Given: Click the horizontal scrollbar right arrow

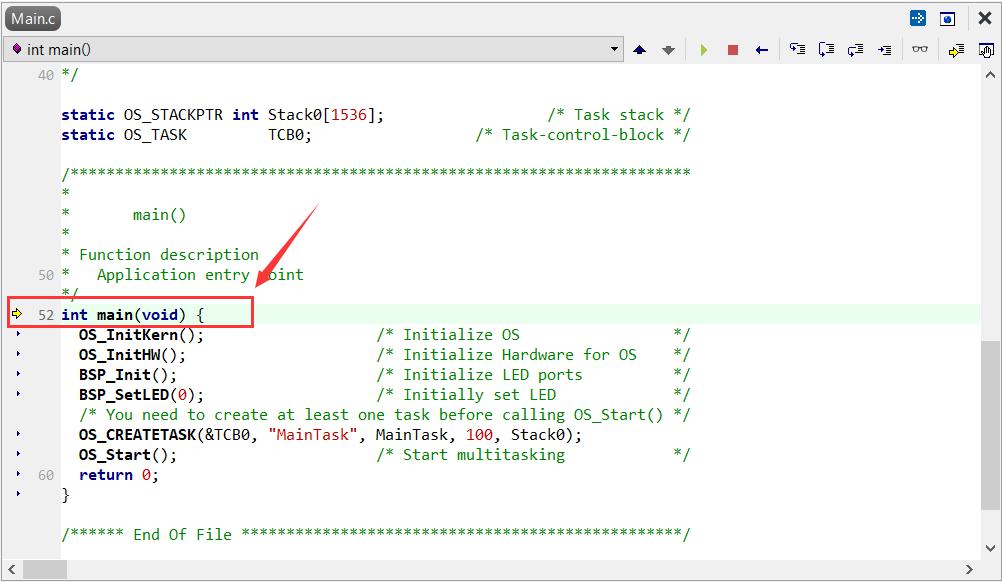Looking at the screenshot, I should click(x=969, y=569).
